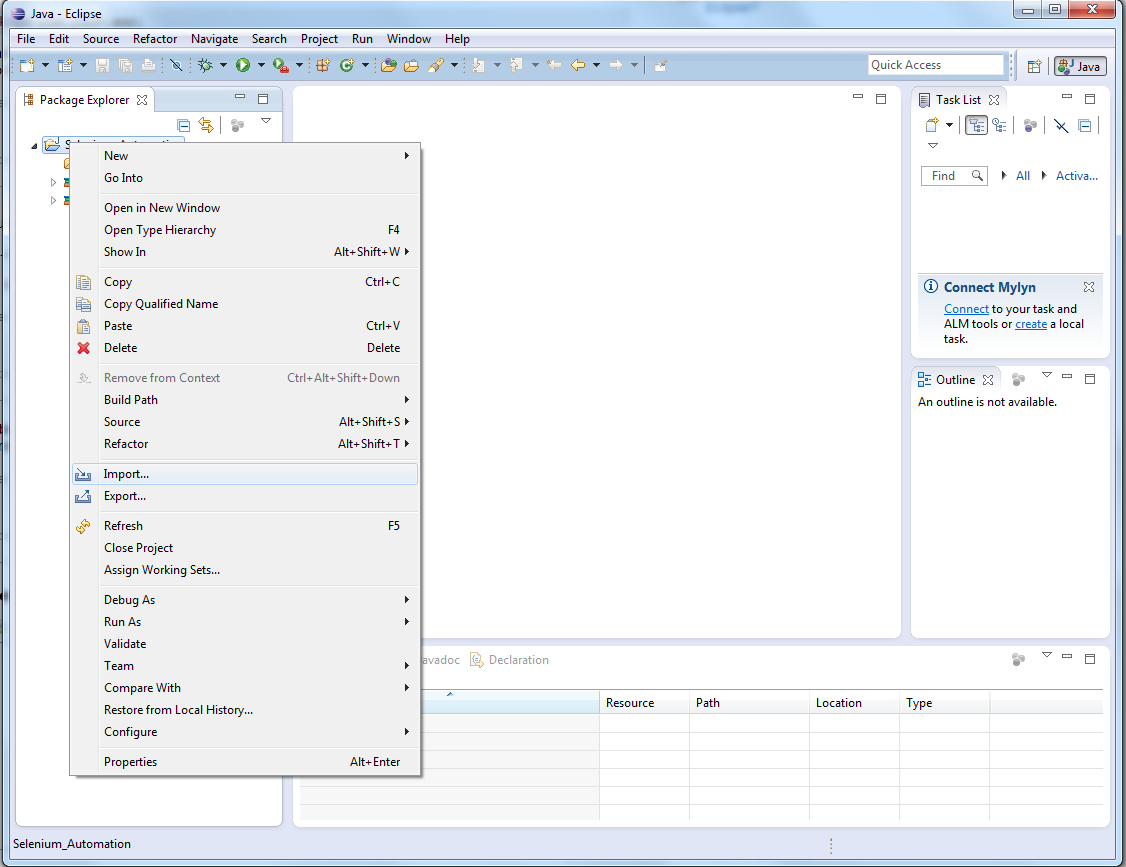This screenshot has height=867, width=1126.
Task: Open the Window menu
Action: [409, 39]
